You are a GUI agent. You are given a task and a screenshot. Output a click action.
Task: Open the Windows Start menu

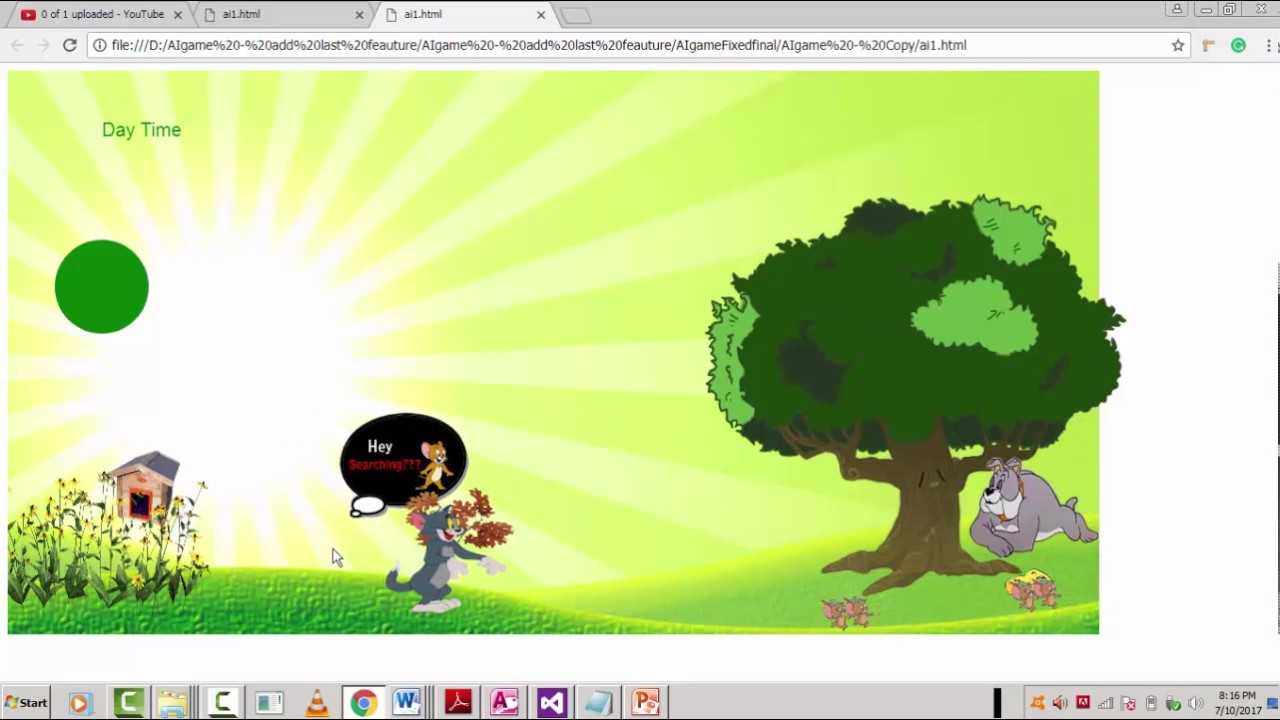pyautogui.click(x=26, y=703)
